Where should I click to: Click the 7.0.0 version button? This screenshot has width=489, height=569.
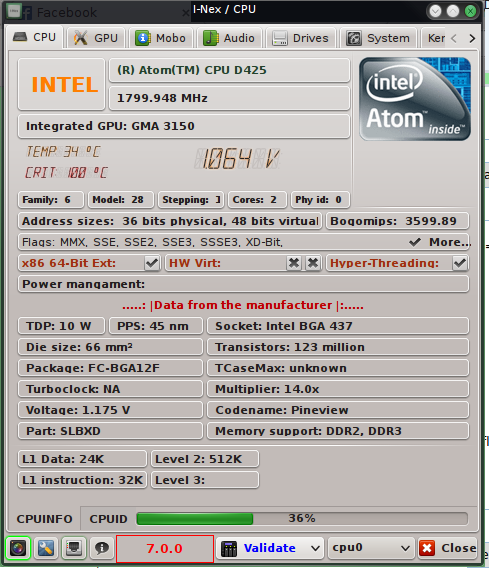tap(165, 548)
